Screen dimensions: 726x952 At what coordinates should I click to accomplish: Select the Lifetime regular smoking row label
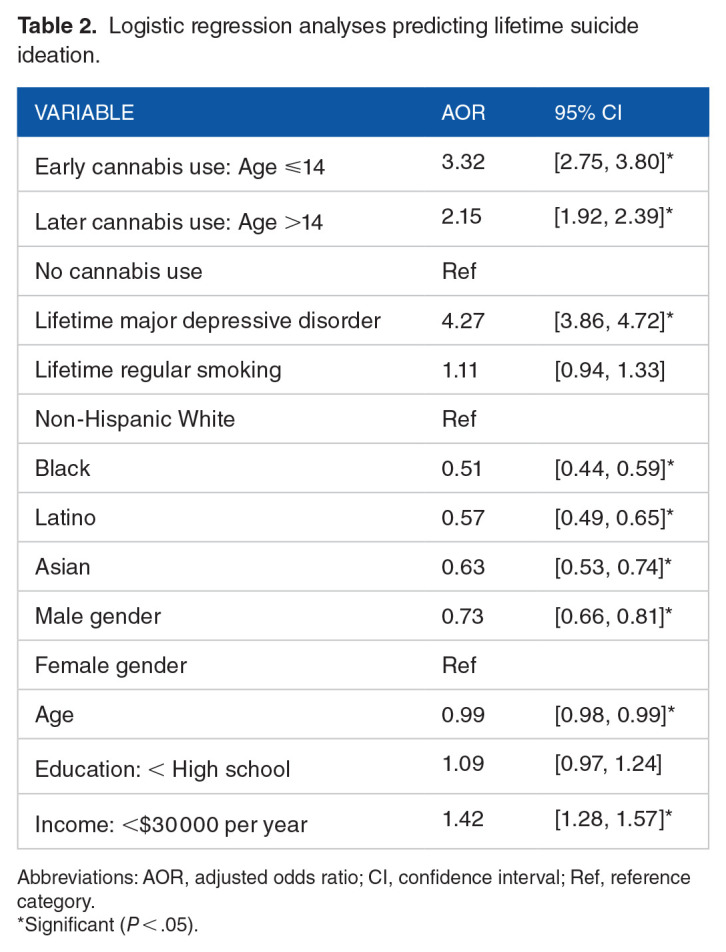158,370
